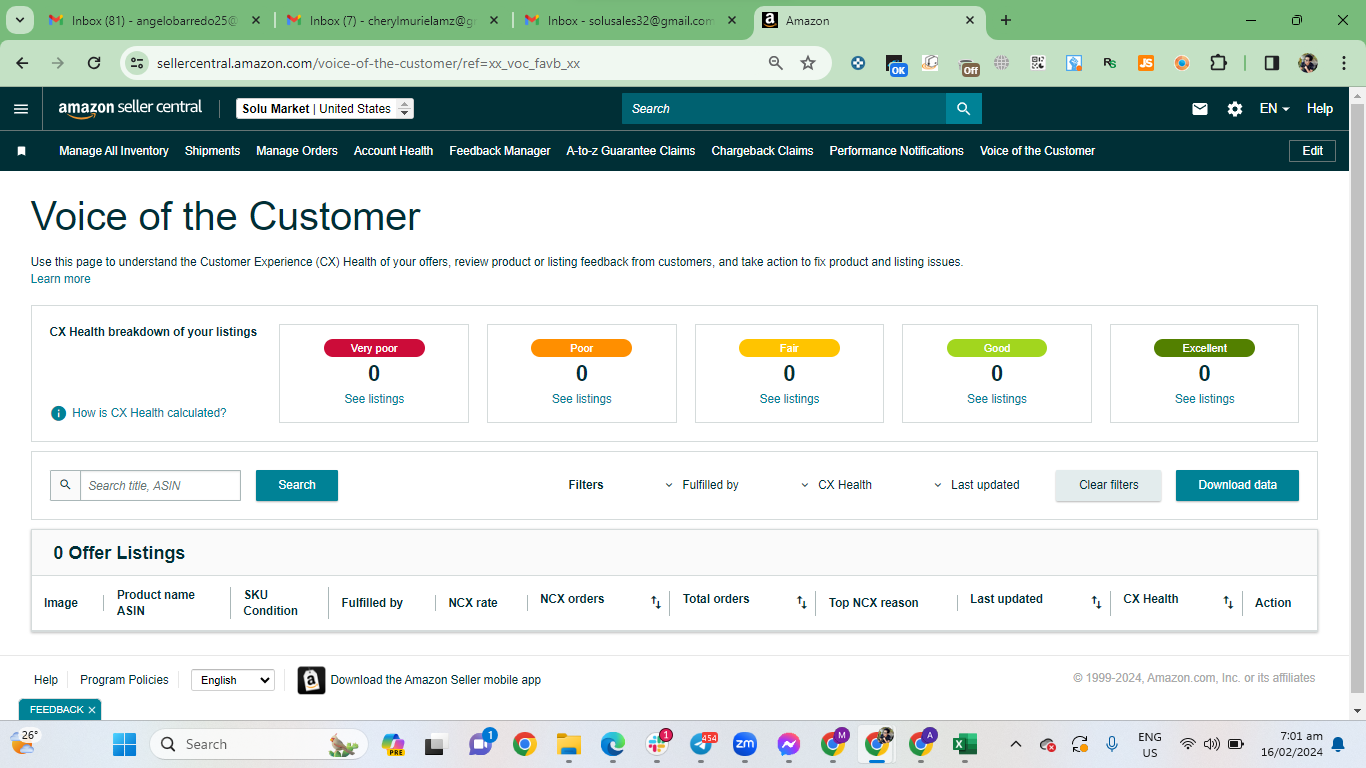Viewport: 1366px width, 768px height.
Task: Click the Amazon Seller Central logo
Action: pos(130,109)
